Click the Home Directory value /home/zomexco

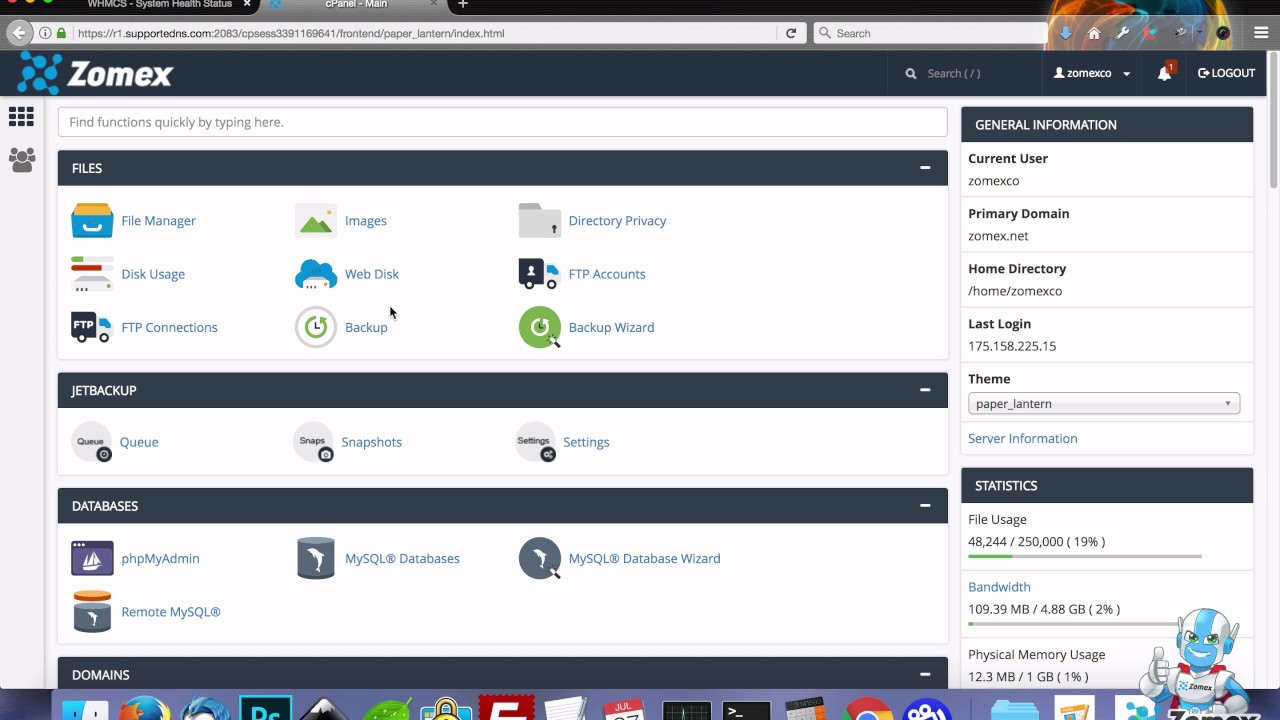[1015, 291]
